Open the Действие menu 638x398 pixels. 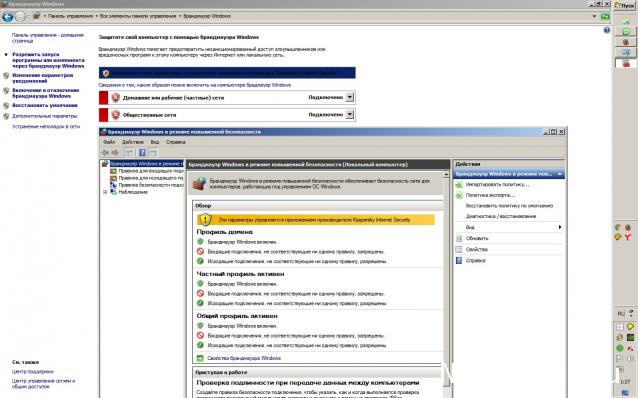[x=133, y=142]
